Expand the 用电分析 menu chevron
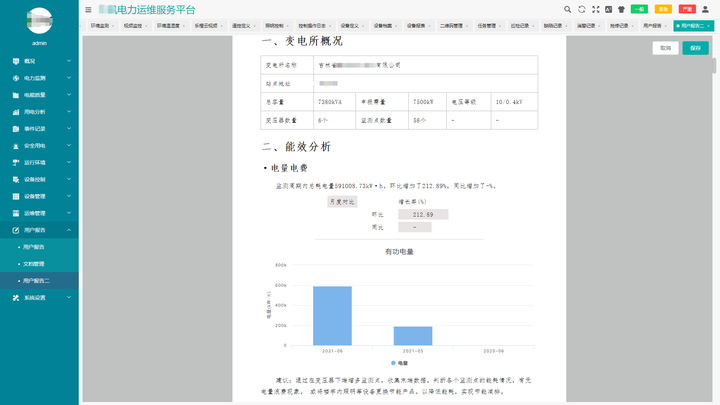The height and width of the screenshot is (405, 720). click(x=69, y=112)
